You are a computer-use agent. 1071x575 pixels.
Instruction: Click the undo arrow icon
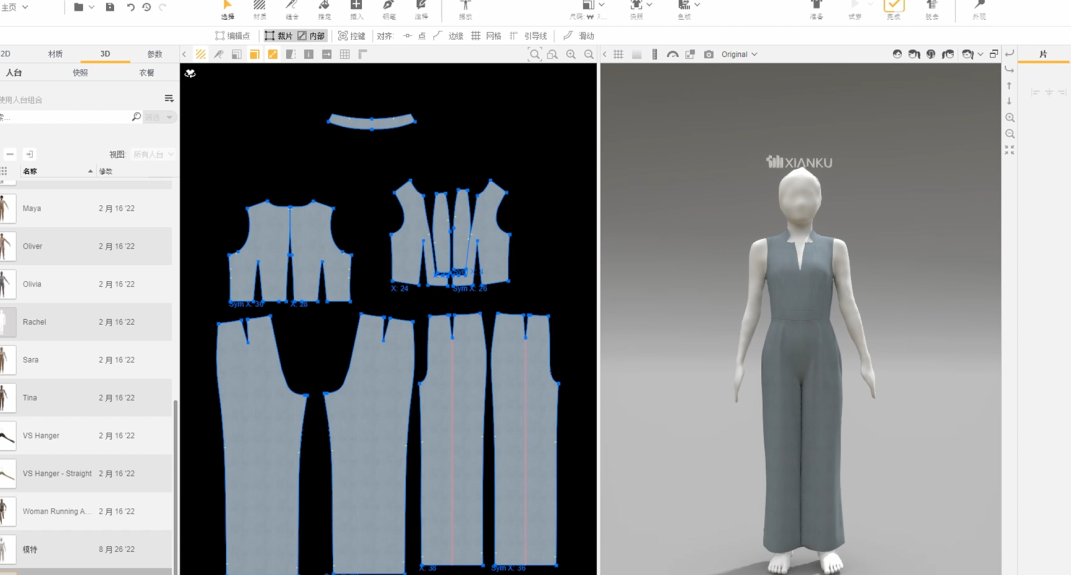point(130,7)
